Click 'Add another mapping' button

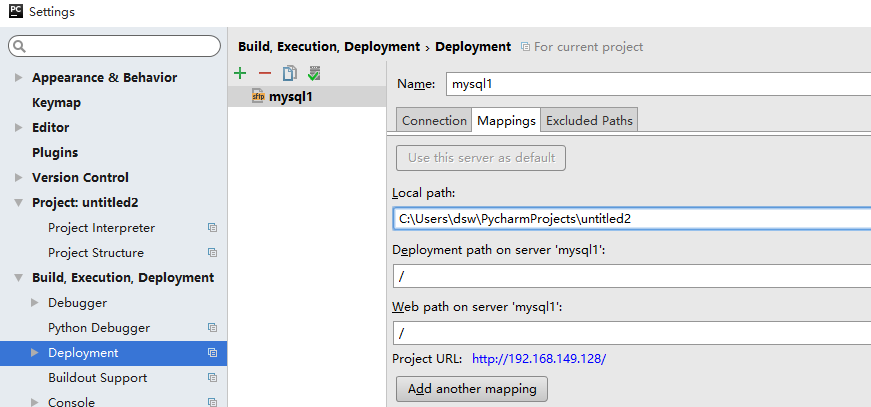point(472,389)
